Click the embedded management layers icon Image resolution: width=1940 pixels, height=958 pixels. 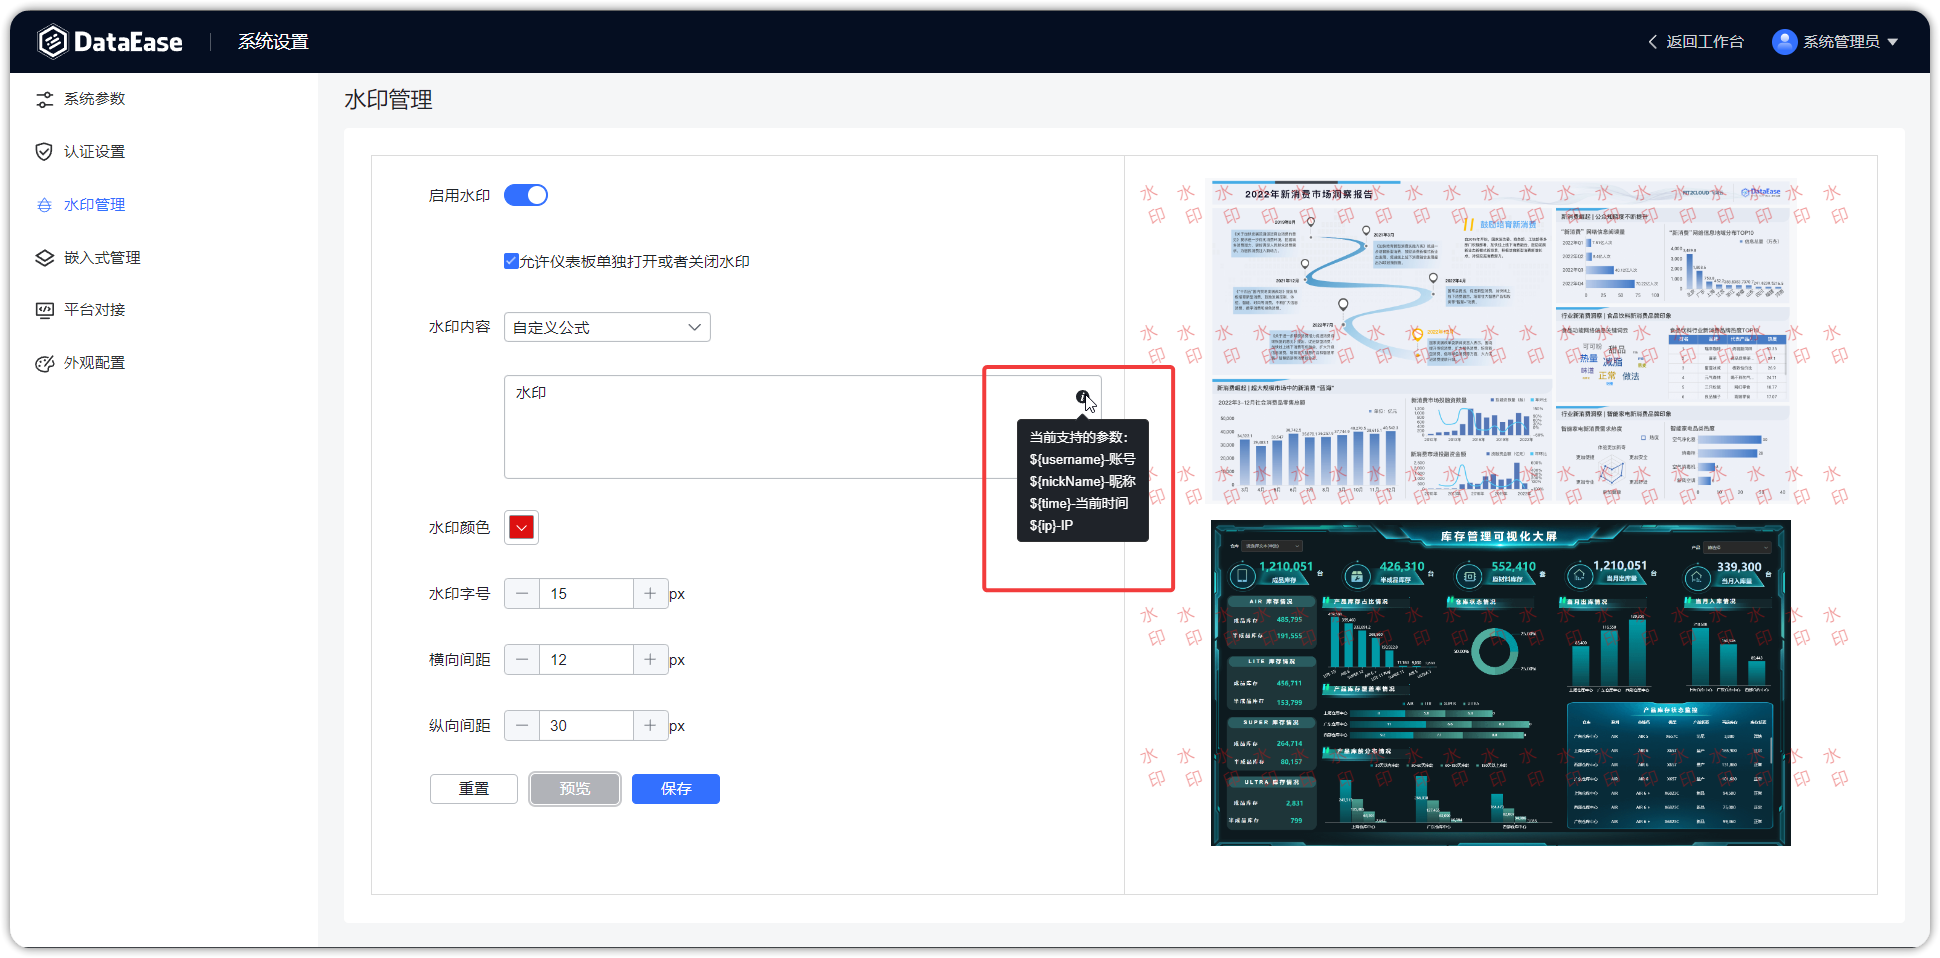pos(44,258)
